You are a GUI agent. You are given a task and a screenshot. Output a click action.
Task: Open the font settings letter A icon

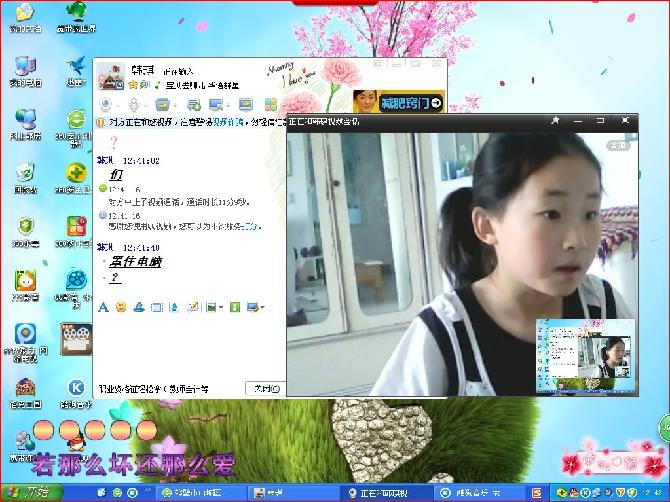tap(103, 307)
